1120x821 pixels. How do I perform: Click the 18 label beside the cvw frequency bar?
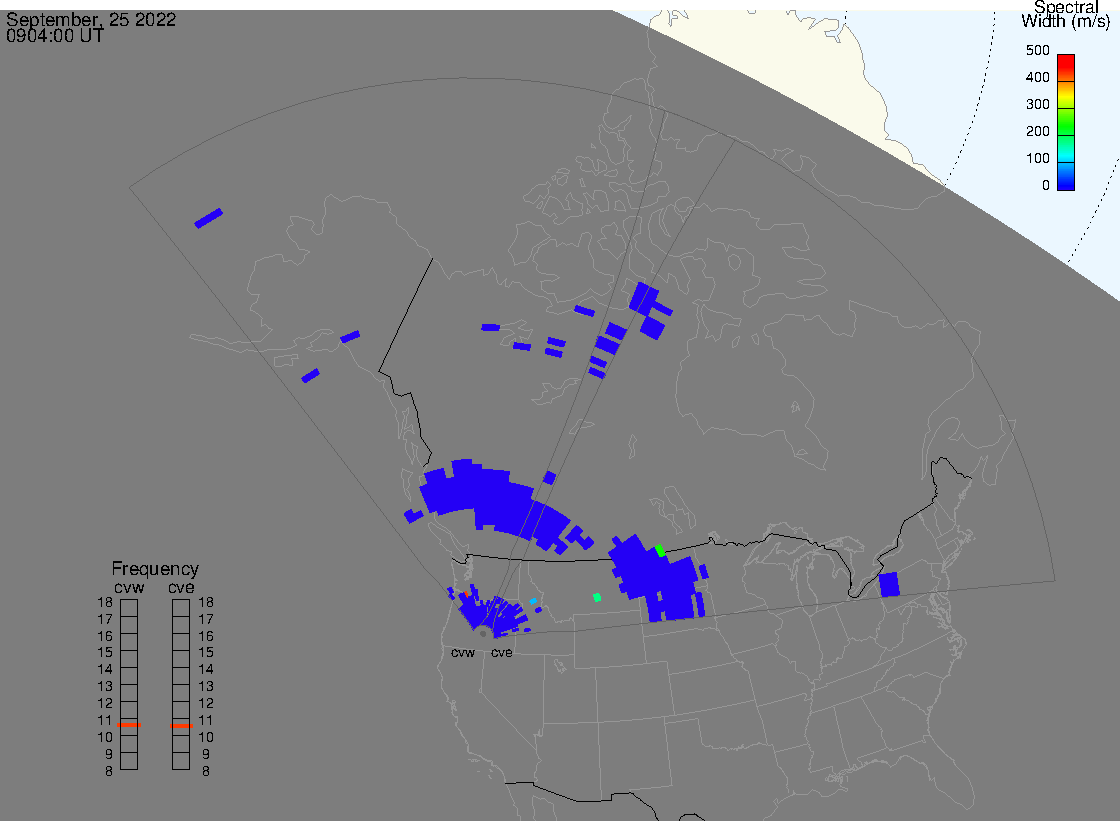click(105, 602)
